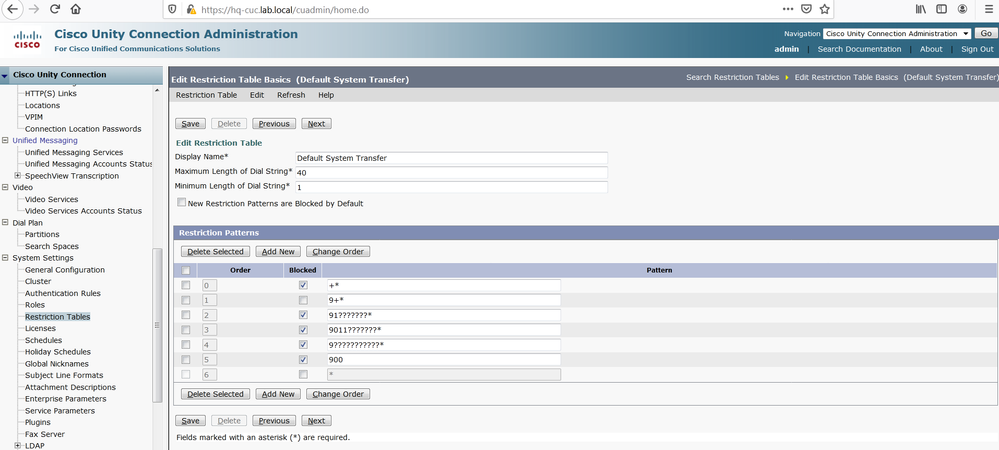Toggle Blocked checkbox for pattern +*

303,285
